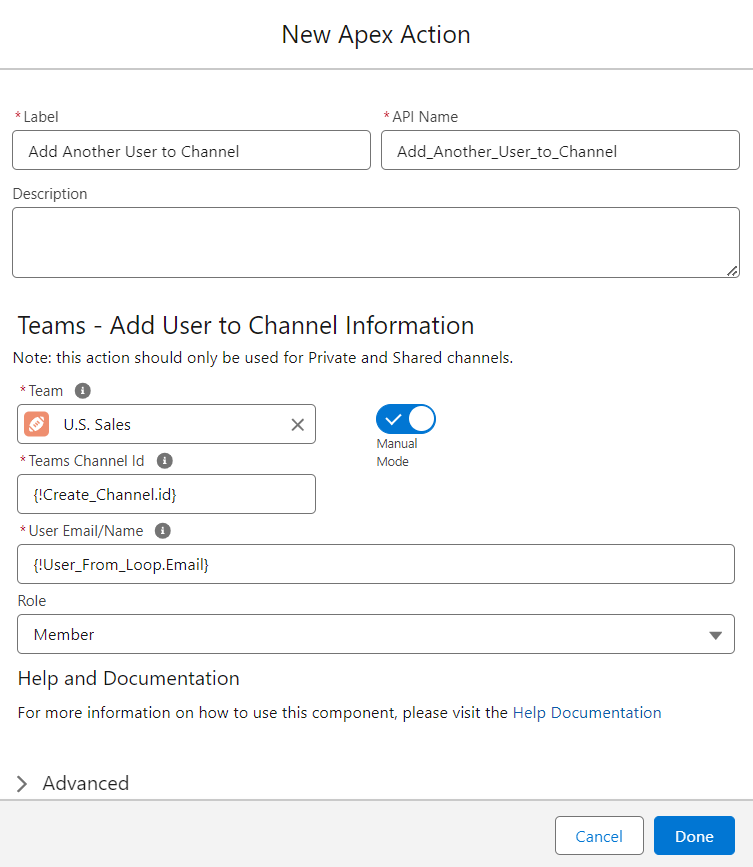Image resolution: width=753 pixels, height=867 pixels.
Task: Click the 'Teams - Add User to Channel Information' heading
Action: (246, 325)
